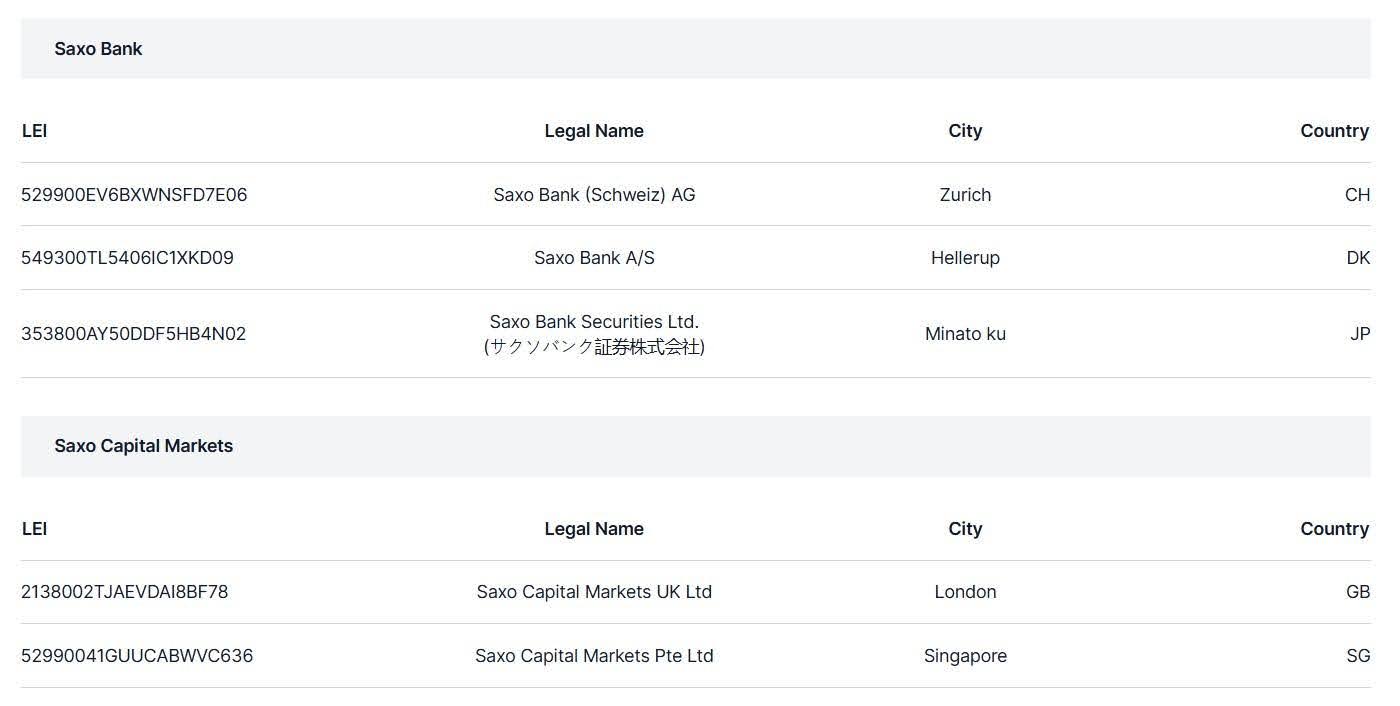Image resolution: width=1400 pixels, height=706 pixels.
Task: Click the Minato ku city cell
Action: [965, 334]
